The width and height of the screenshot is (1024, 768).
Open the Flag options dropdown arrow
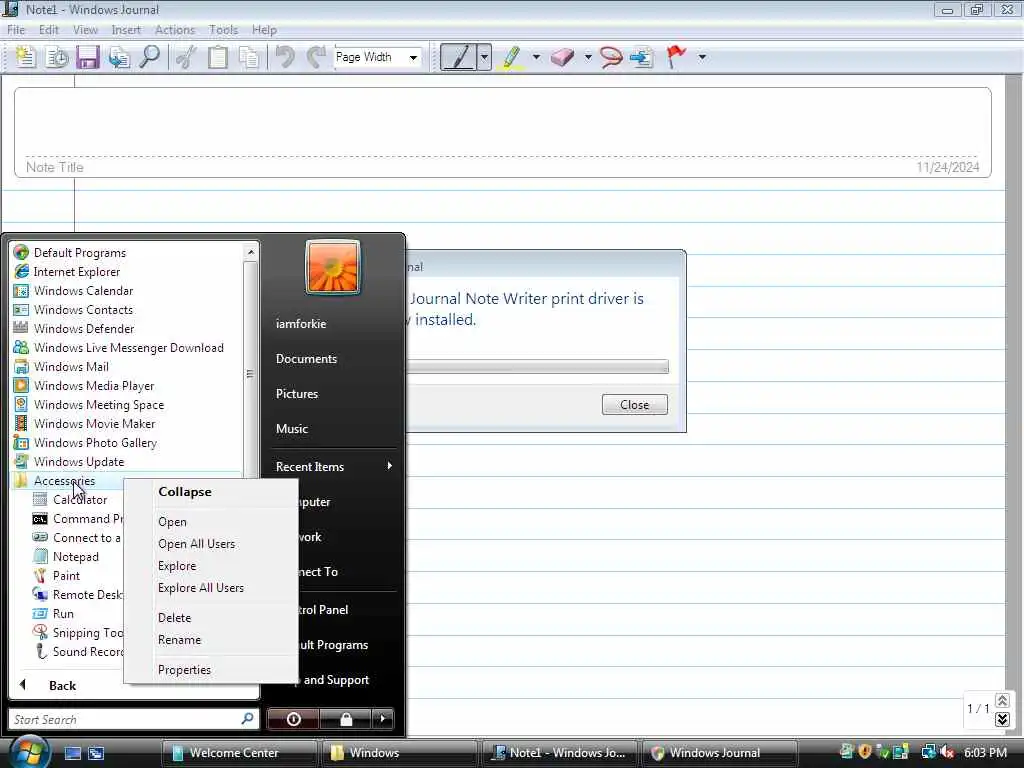[702, 57]
